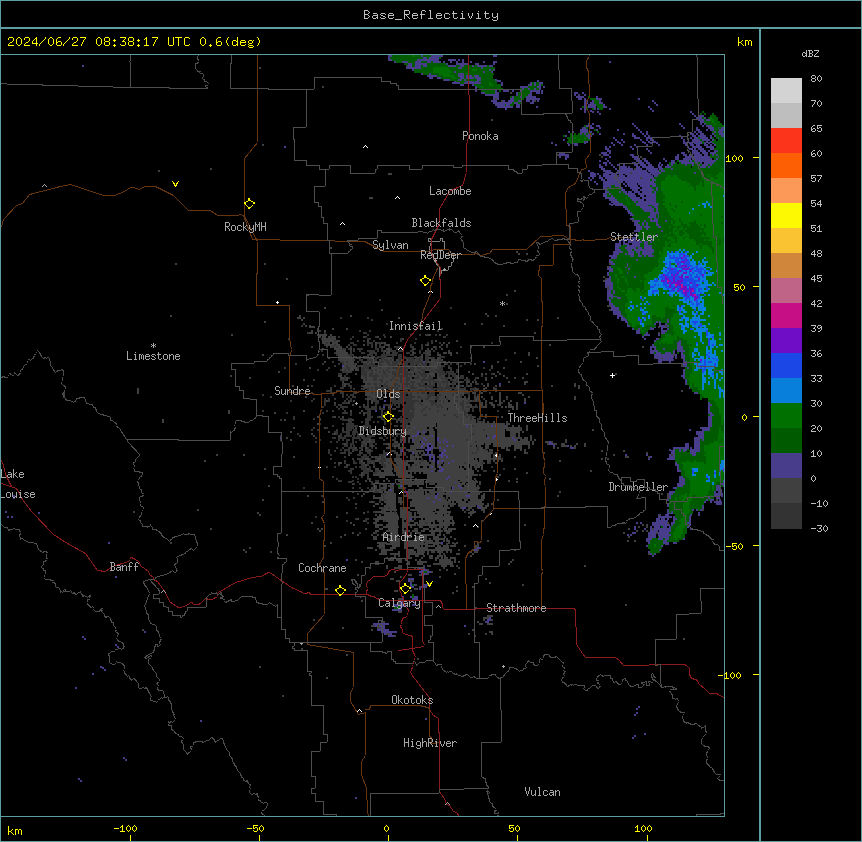Click the HighRiver city label
The width and height of the screenshot is (862, 842).
[x=430, y=743]
